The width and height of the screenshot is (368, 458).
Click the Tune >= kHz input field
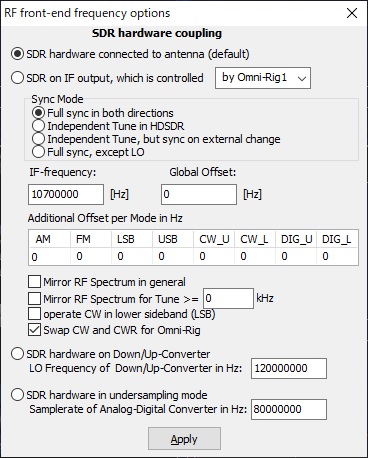tap(228, 298)
